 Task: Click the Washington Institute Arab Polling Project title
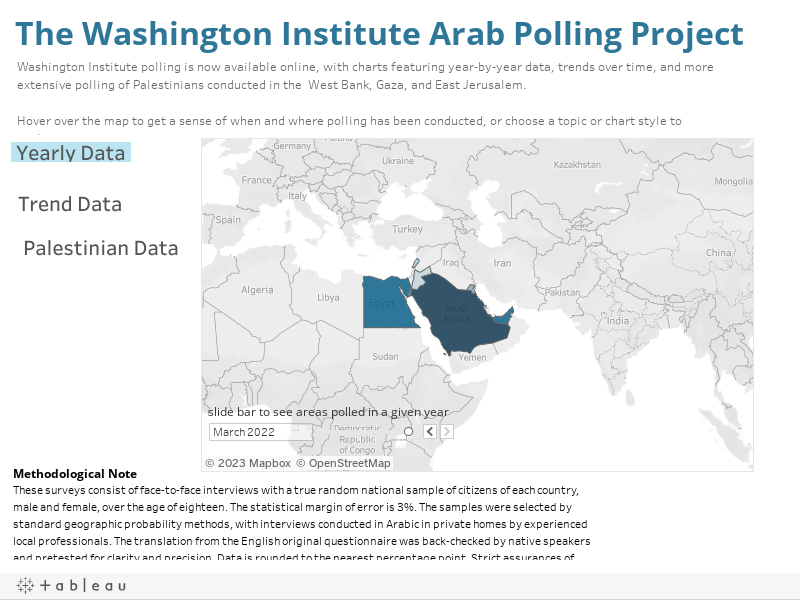click(x=379, y=34)
